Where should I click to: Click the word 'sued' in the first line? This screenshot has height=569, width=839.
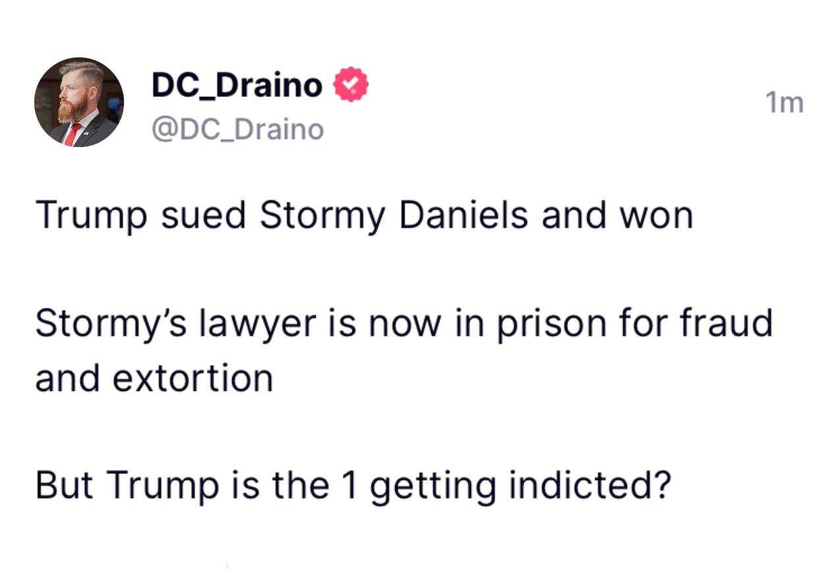(203, 215)
